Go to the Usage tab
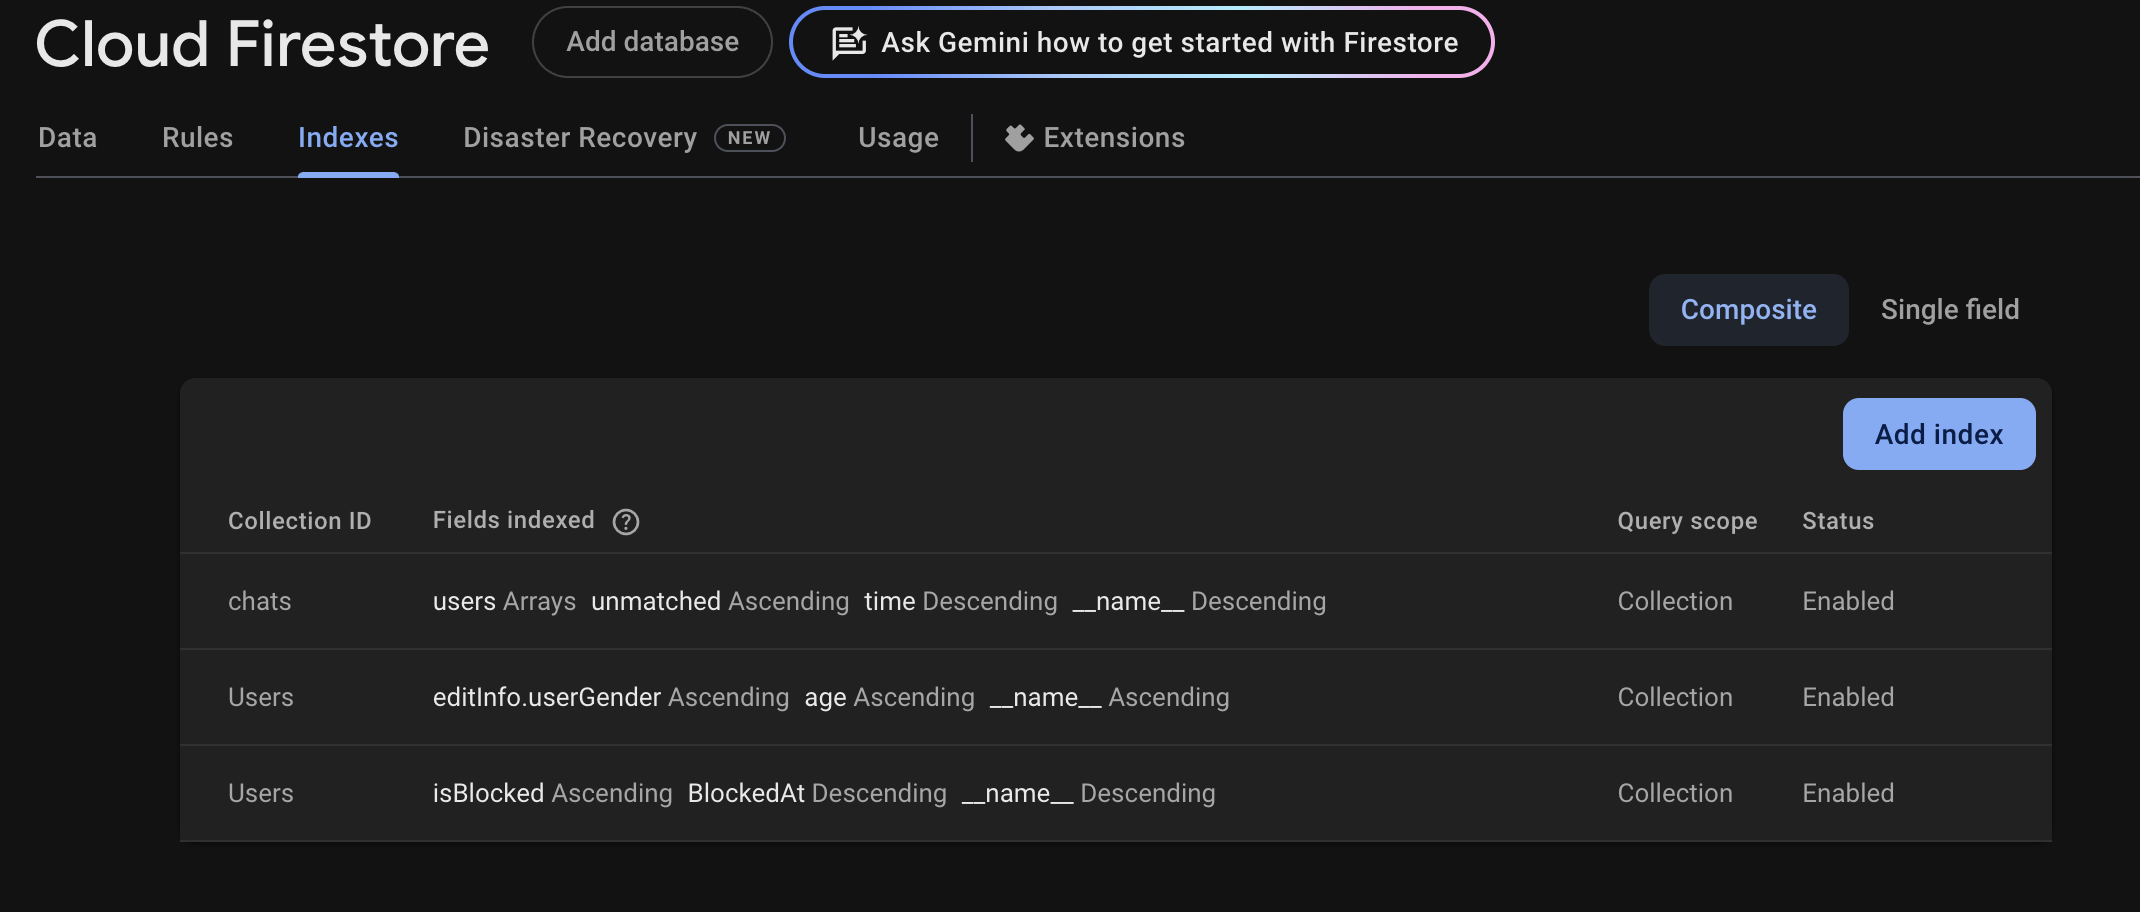 [x=898, y=138]
